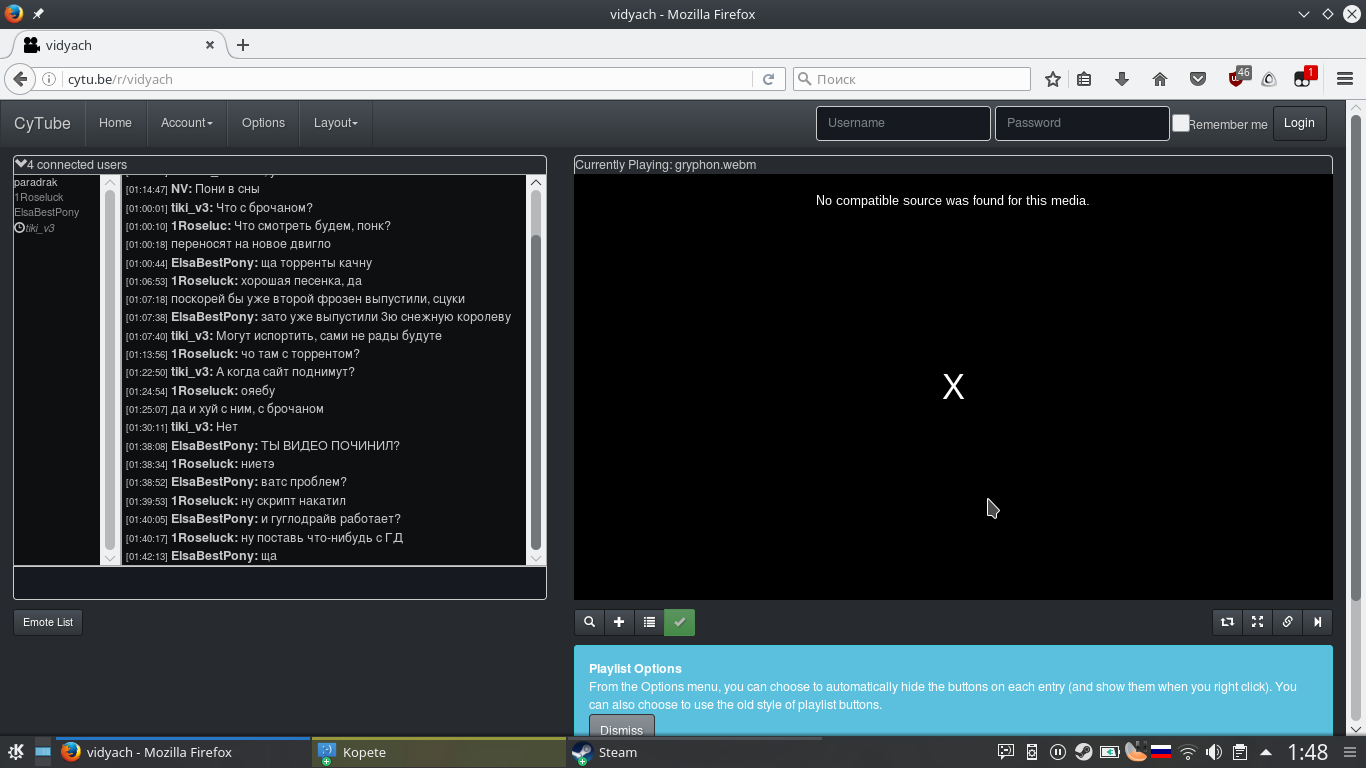Close the vidyach tab
The width and height of the screenshot is (1366, 768).
pyautogui.click(x=210, y=45)
